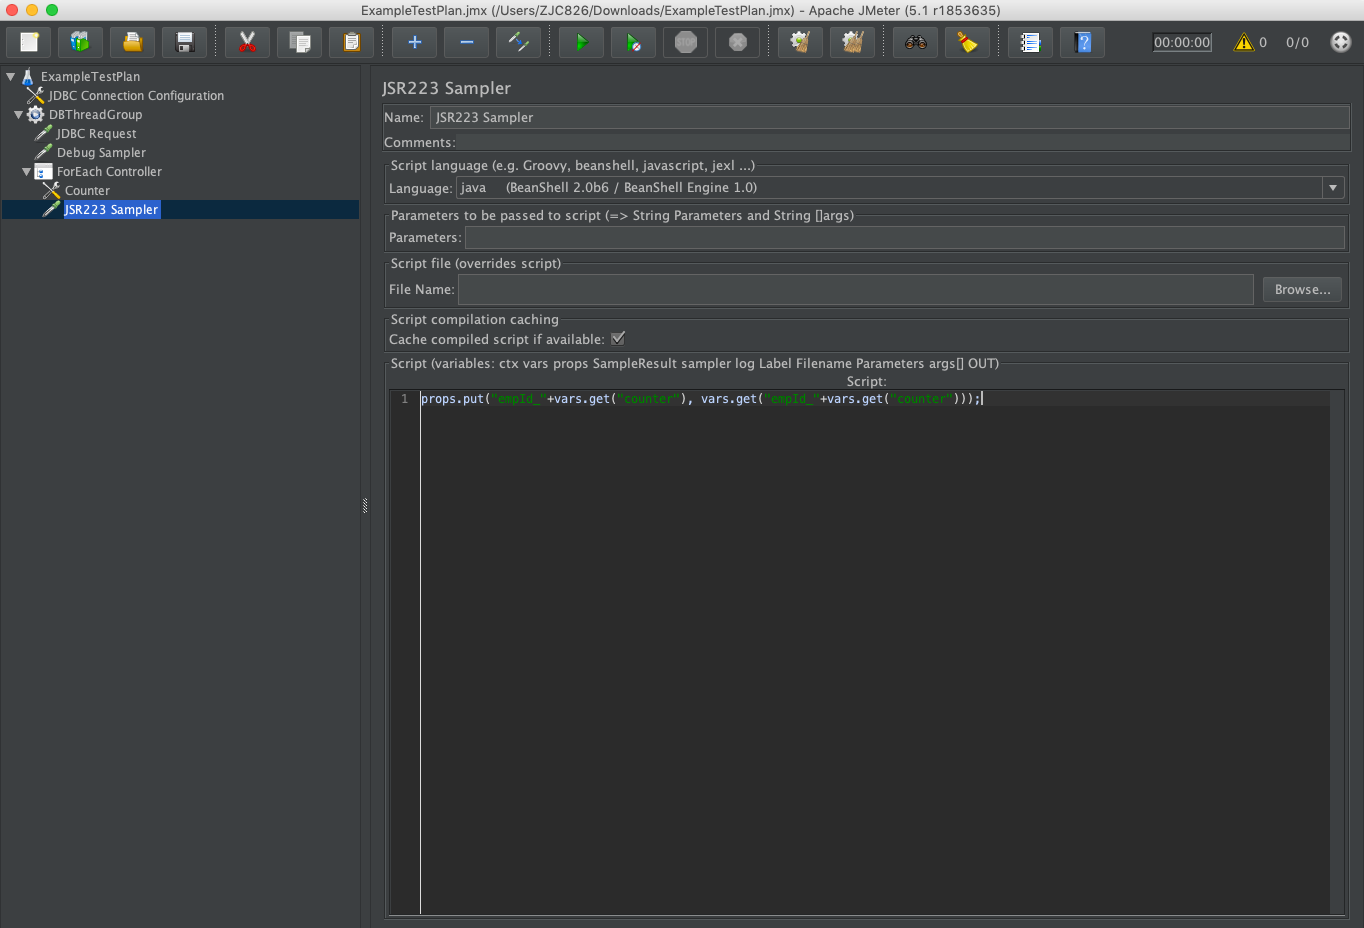Viewport: 1364px width, 928px height.
Task: Open the script Language dropdown
Action: click(1333, 188)
